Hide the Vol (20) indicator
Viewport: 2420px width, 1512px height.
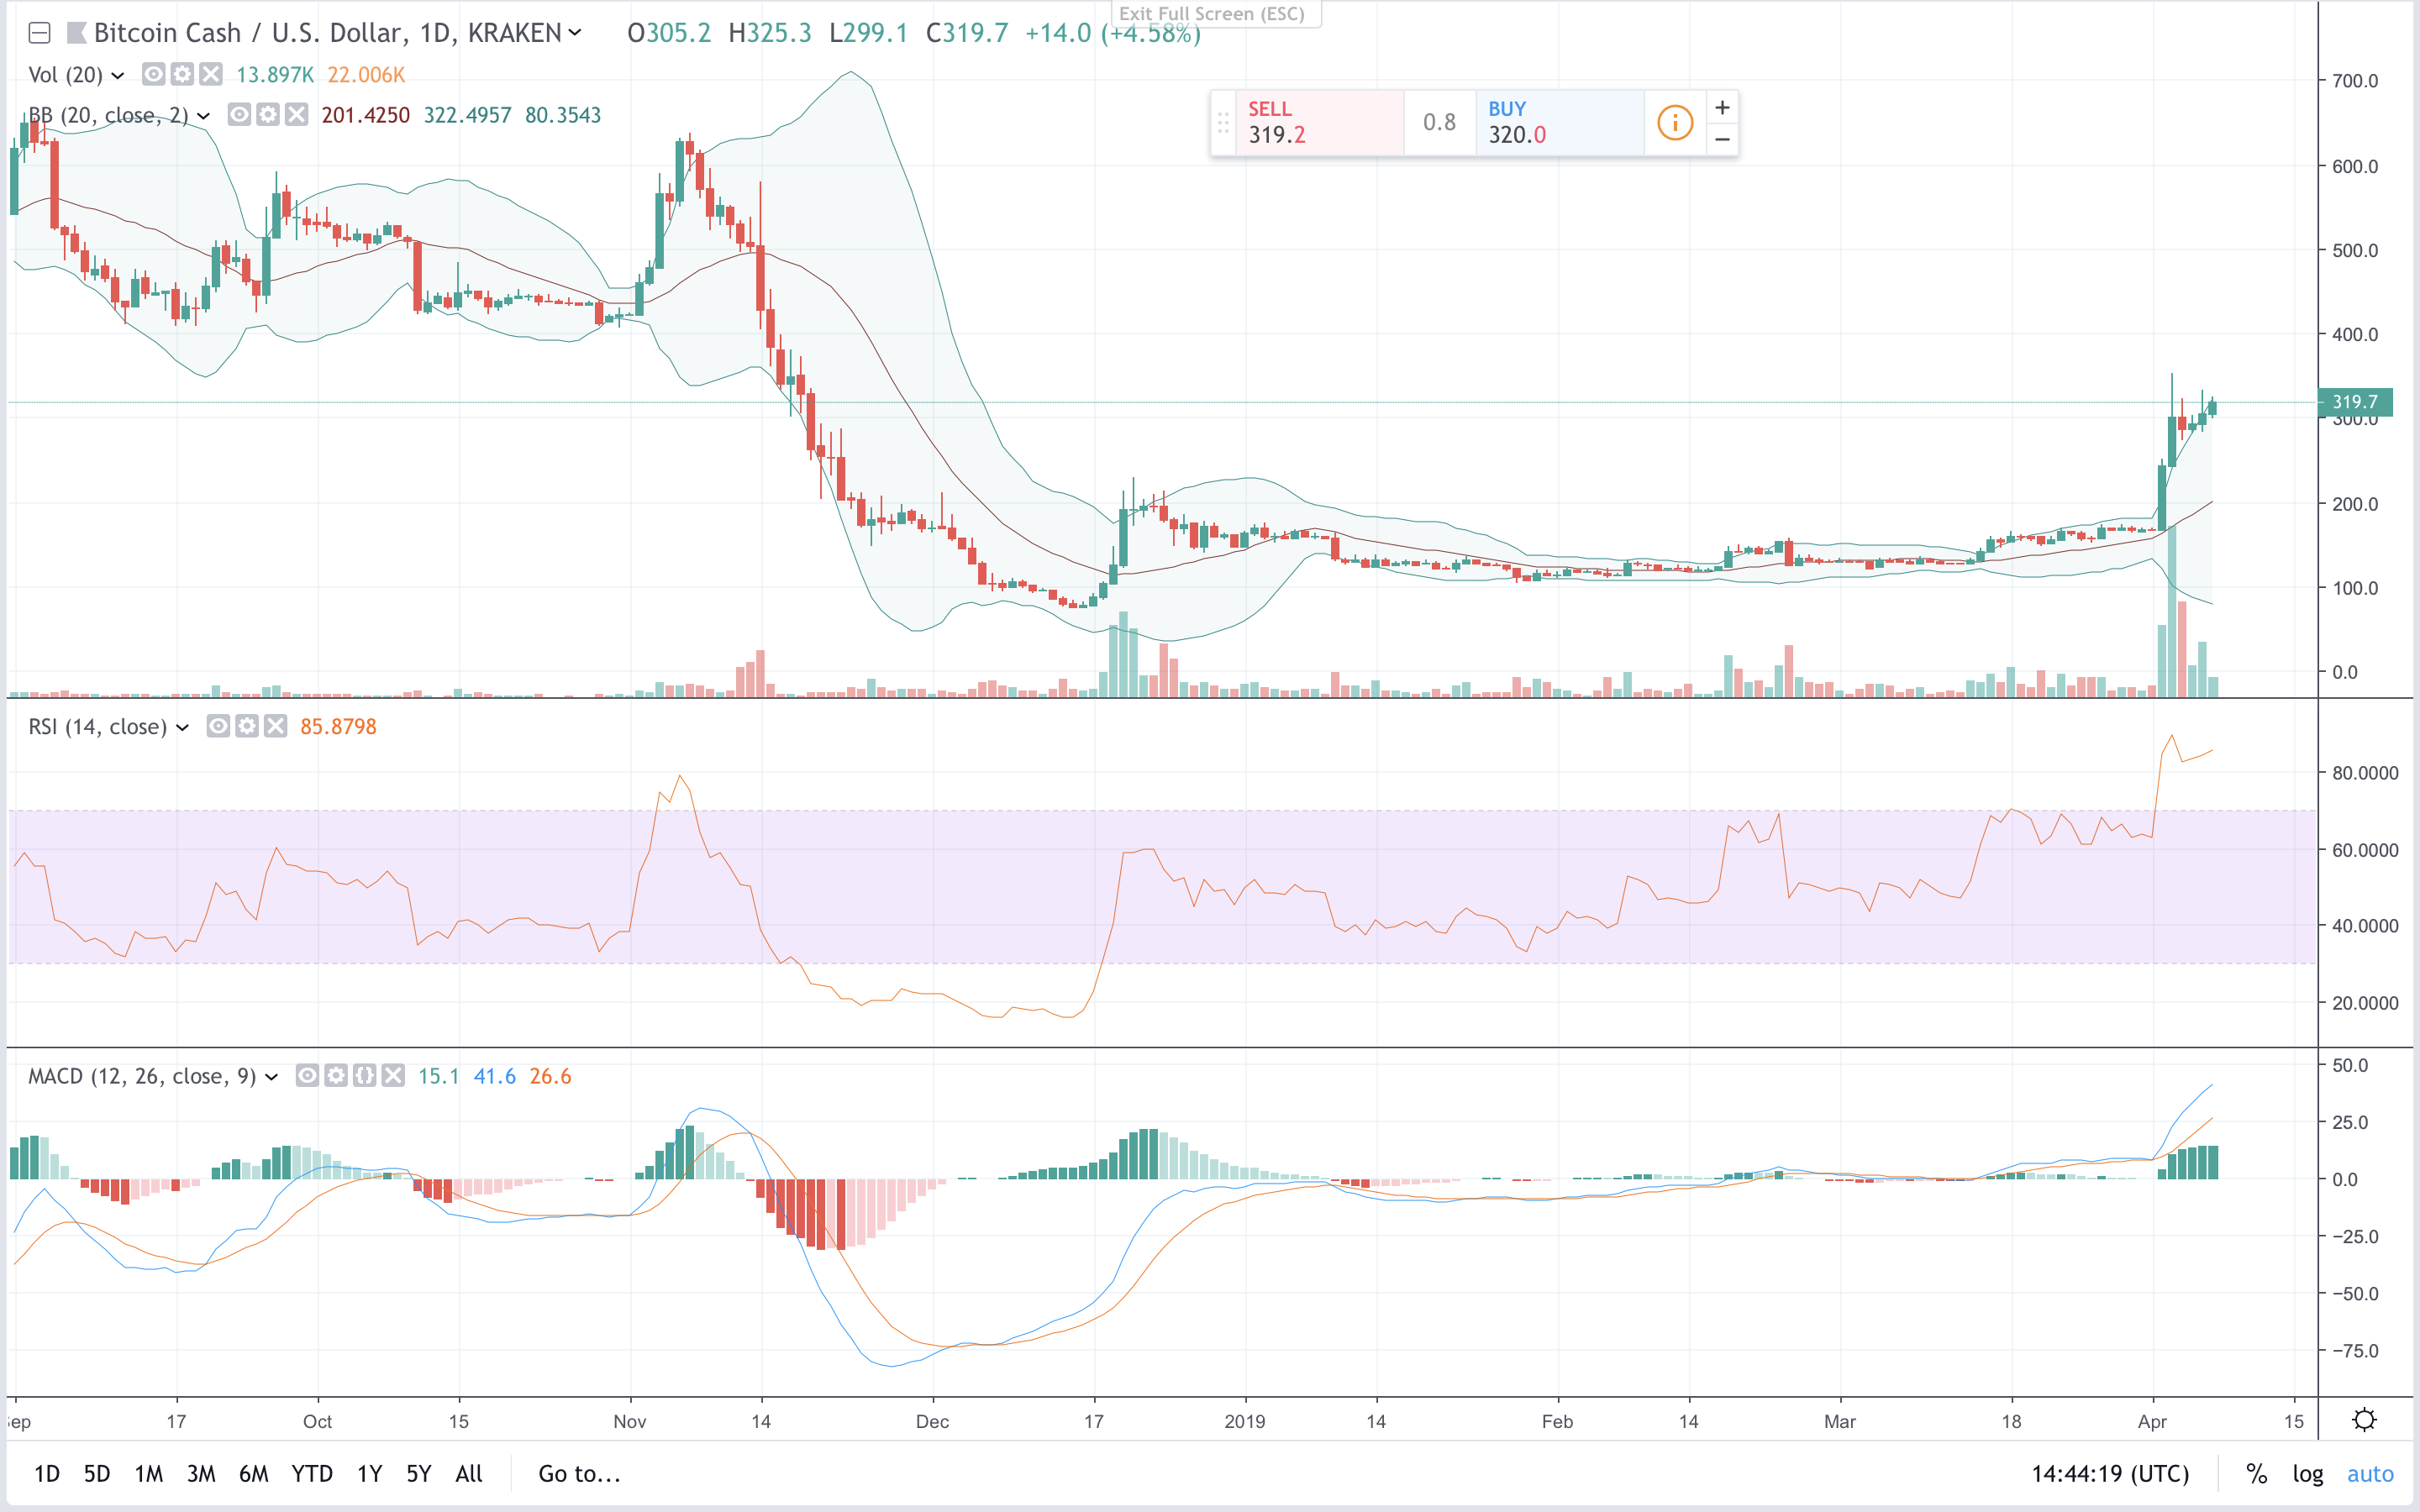(x=152, y=74)
